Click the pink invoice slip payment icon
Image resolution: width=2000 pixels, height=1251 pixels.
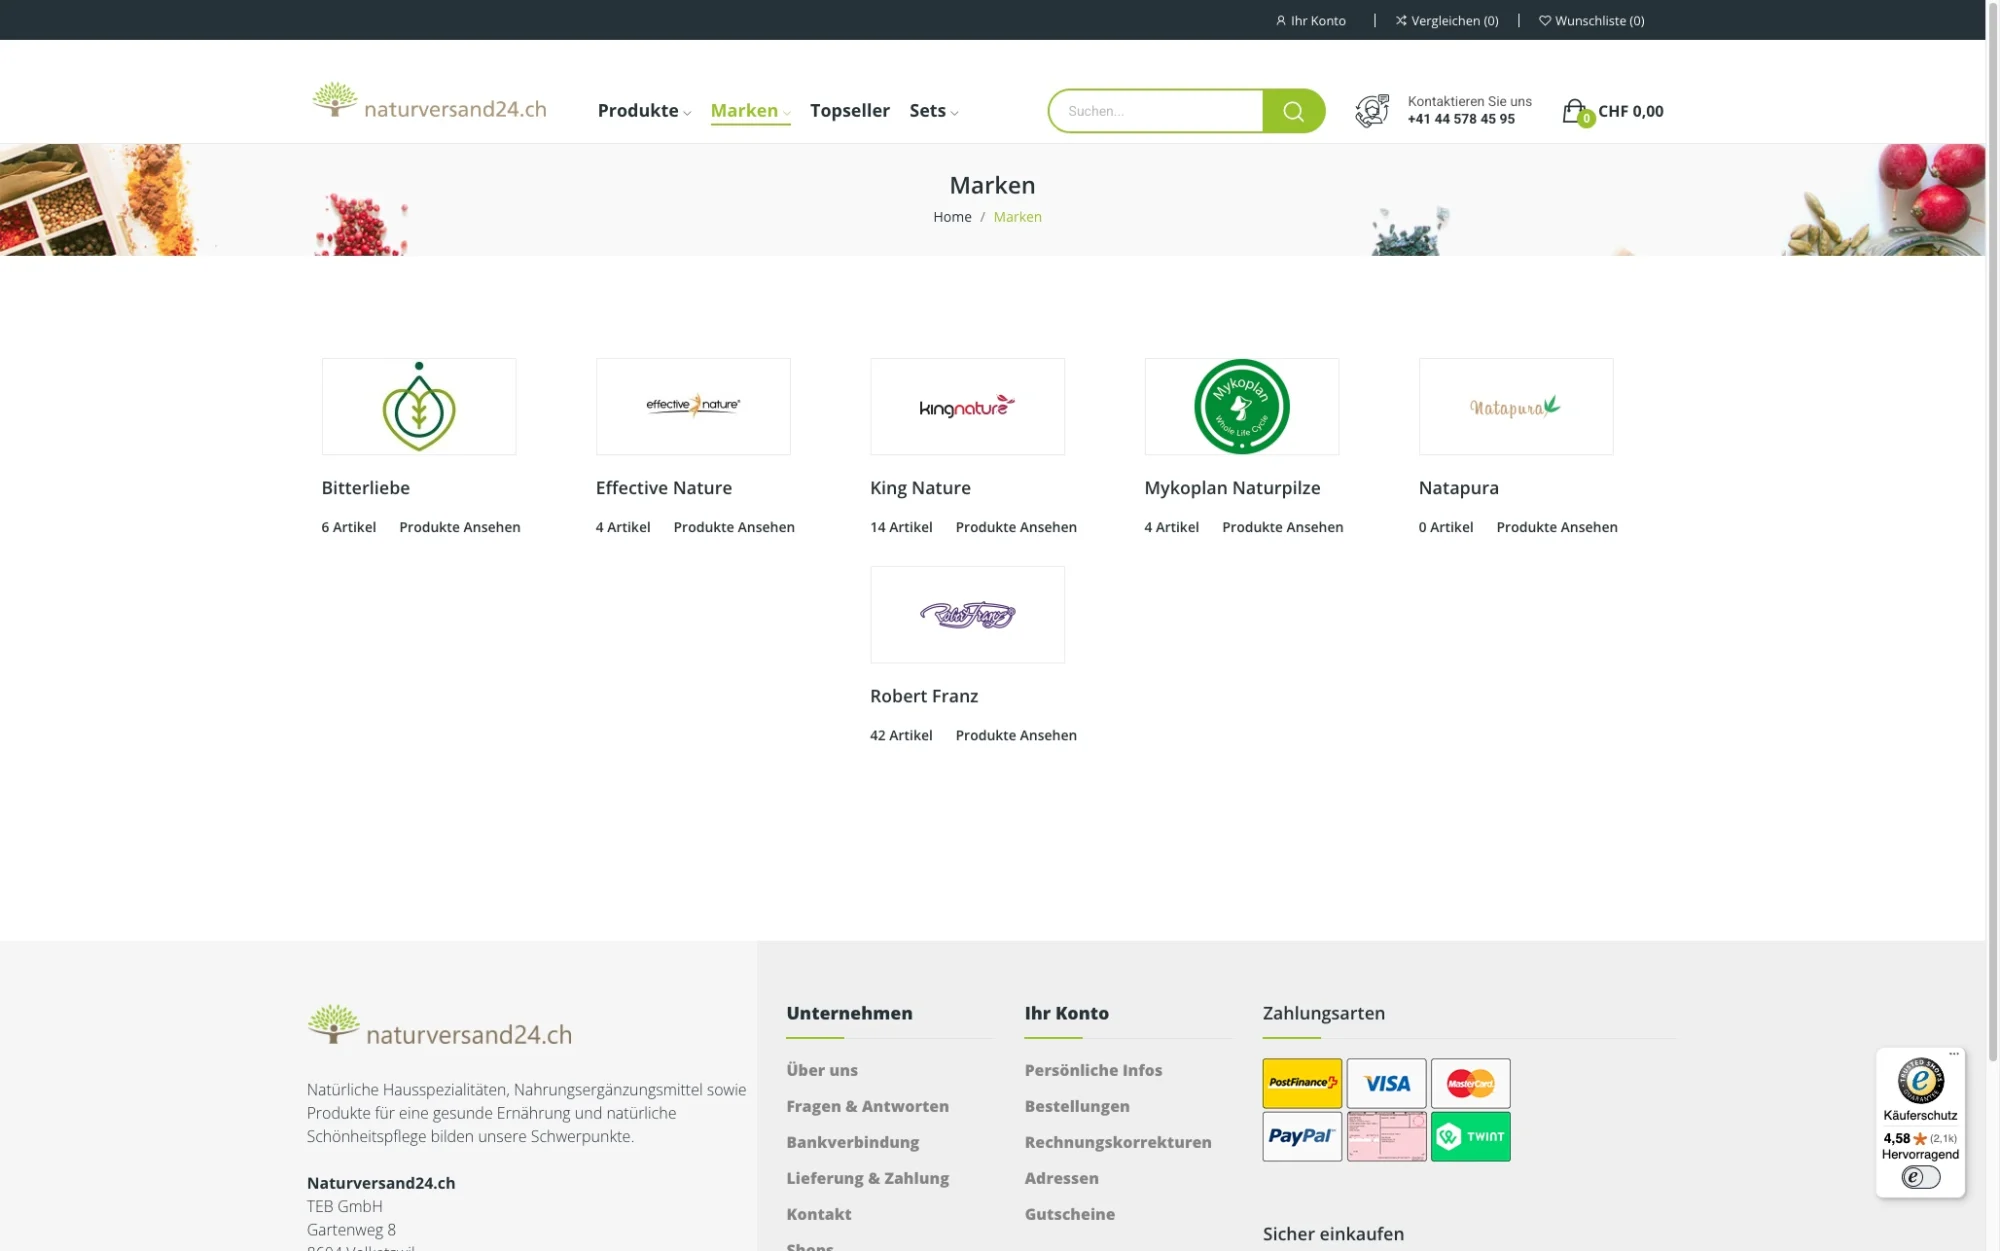(1386, 1136)
